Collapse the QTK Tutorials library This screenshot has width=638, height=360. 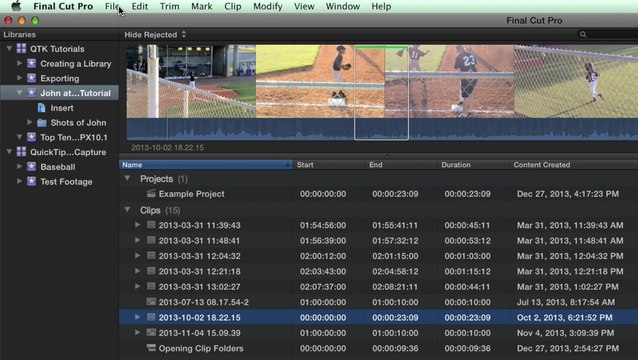coord(9,49)
